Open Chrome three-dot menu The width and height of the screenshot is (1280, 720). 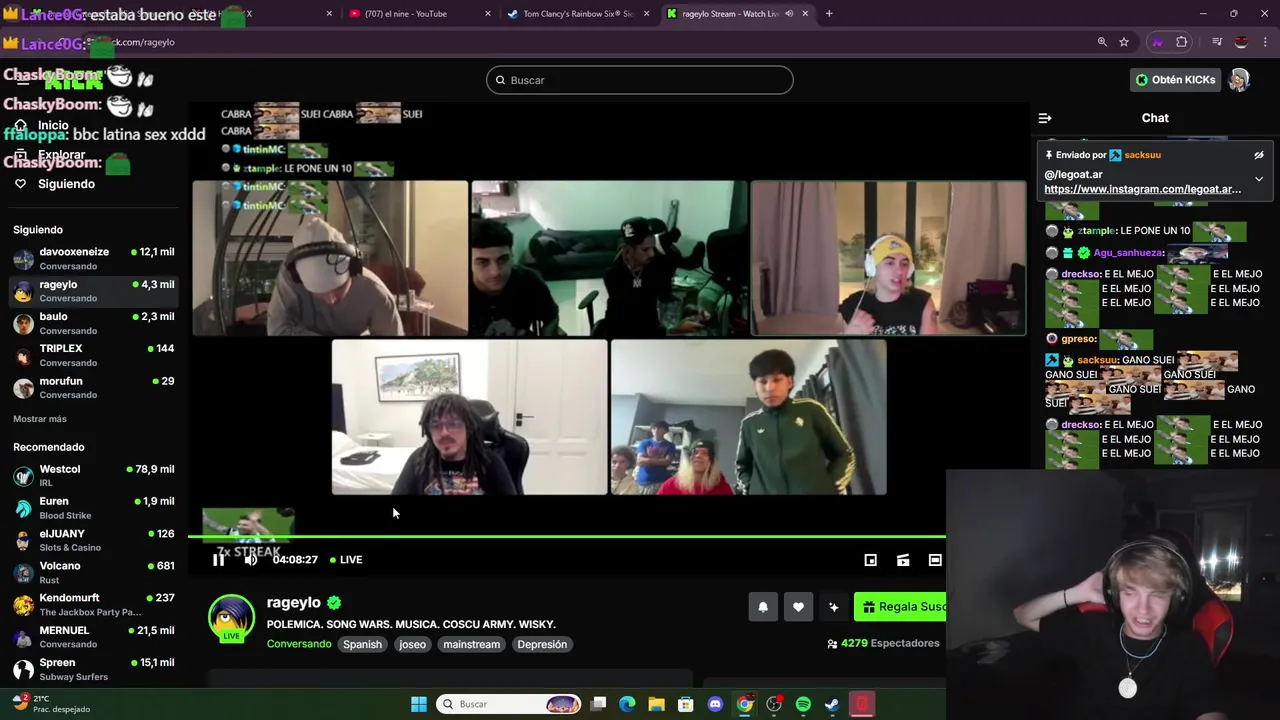1266,42
